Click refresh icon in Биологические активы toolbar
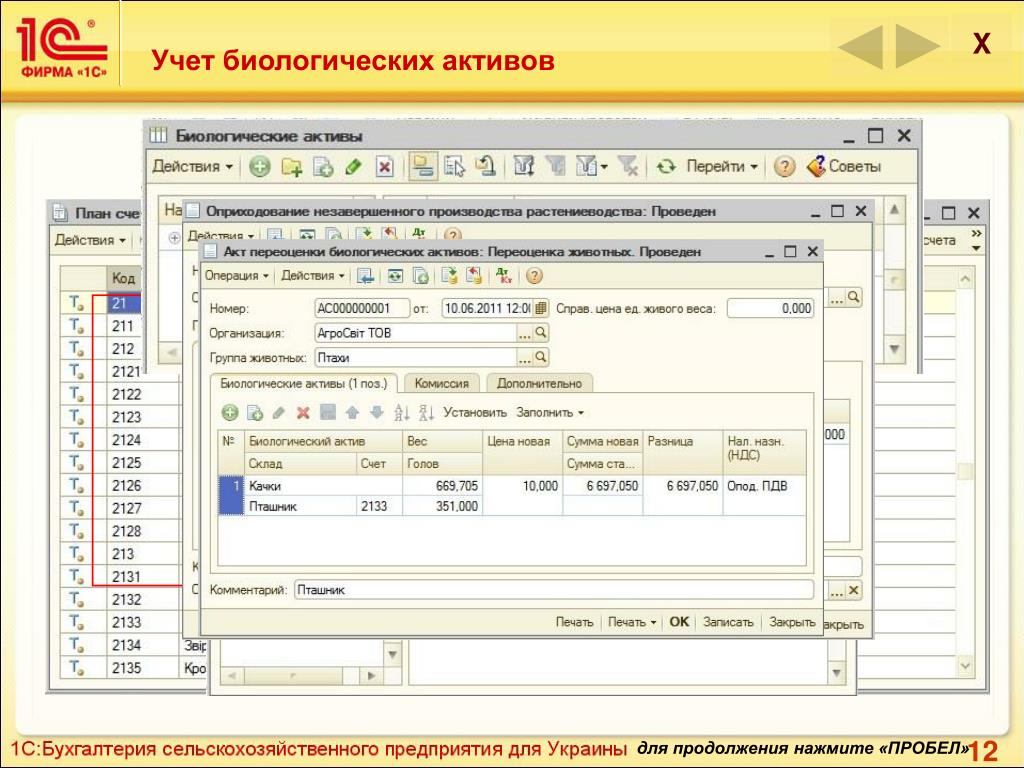The width and height of the screenshot is (1024, 768). click(x=666, y=167)
